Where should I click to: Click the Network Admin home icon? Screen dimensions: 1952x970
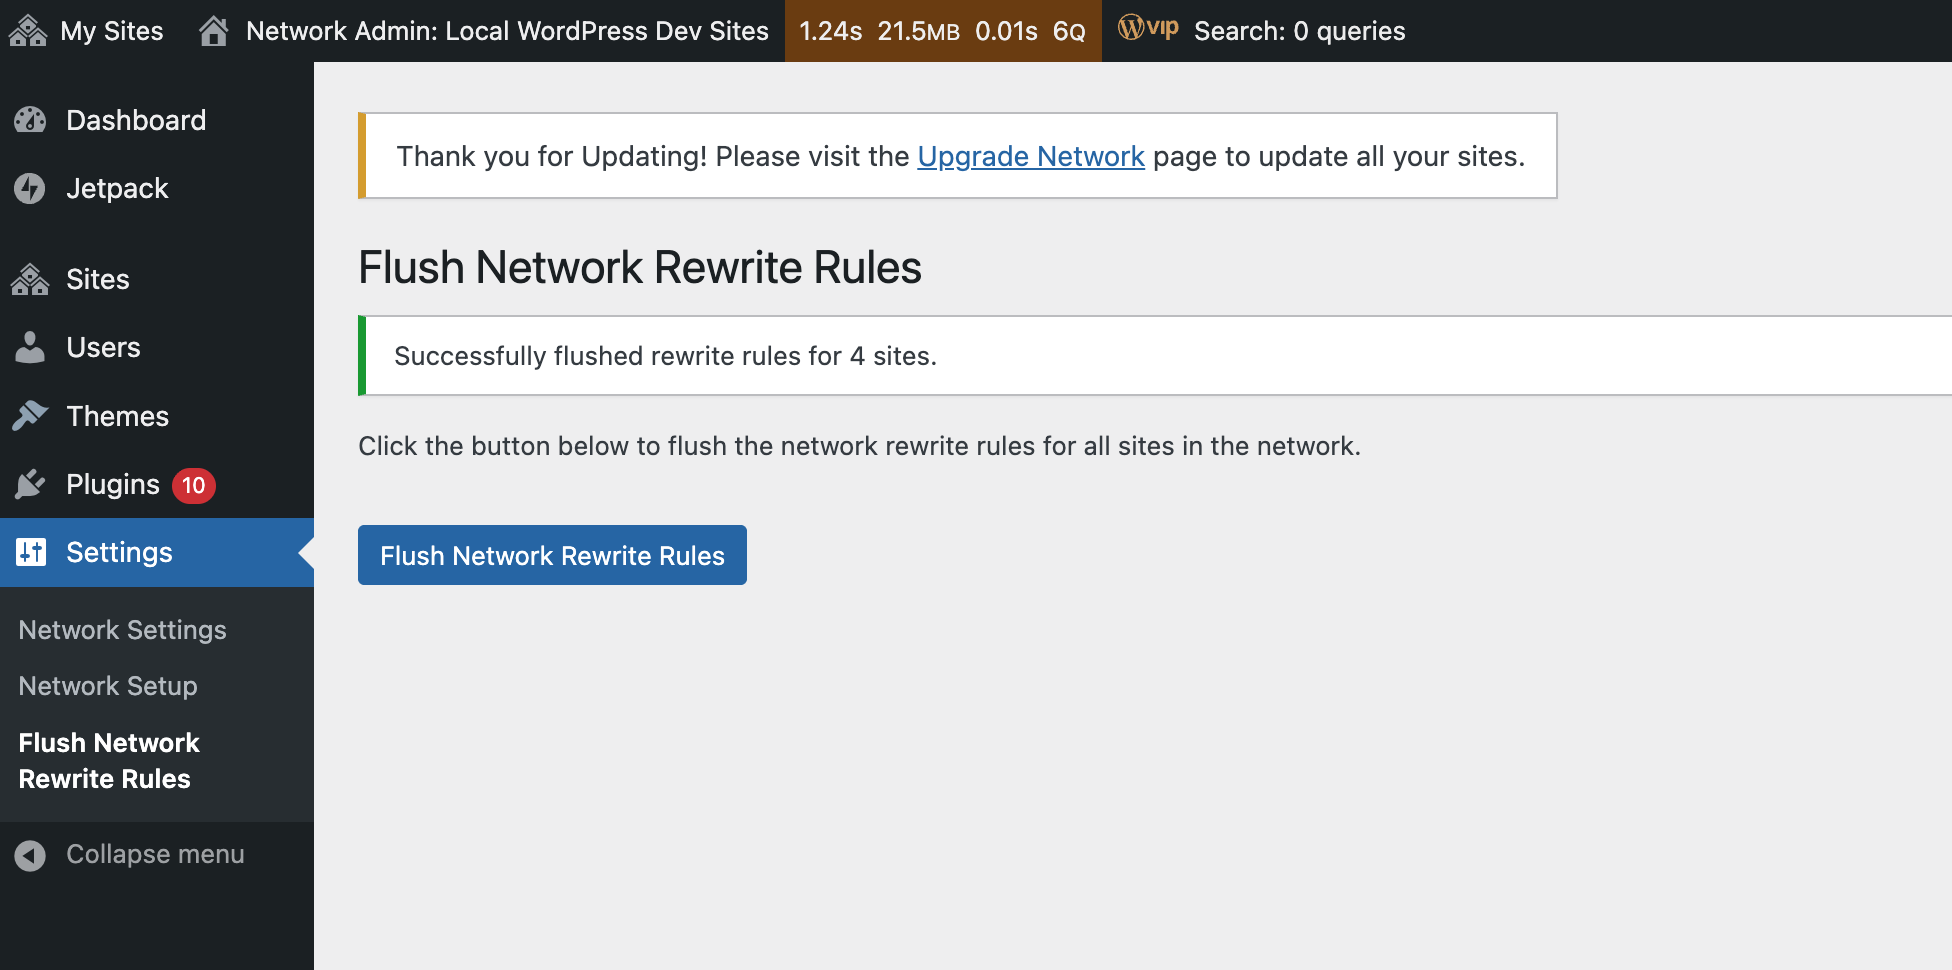[213, 31]
